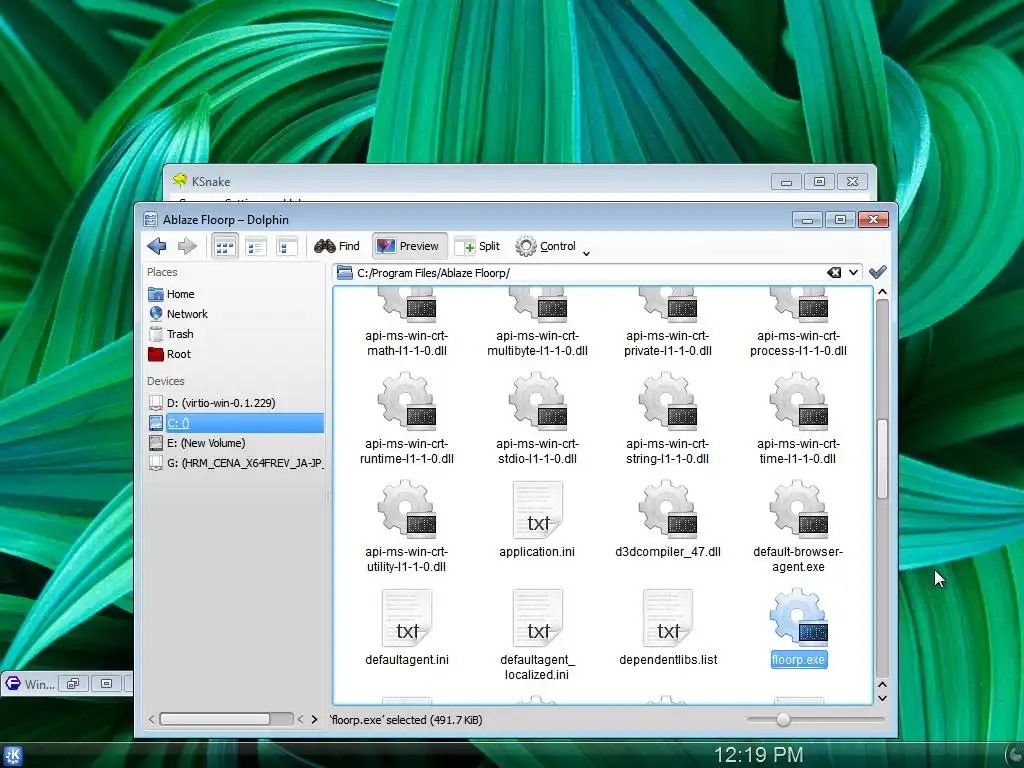Go forward using the grey Forward arrow
This screenshot has height=768, width=1024.
(x=187, y=246)
